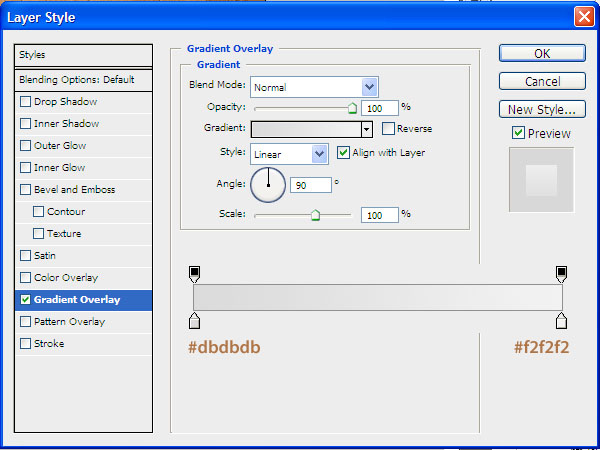
Task: Disable the Preview checkbox
Action: point(518,133)
